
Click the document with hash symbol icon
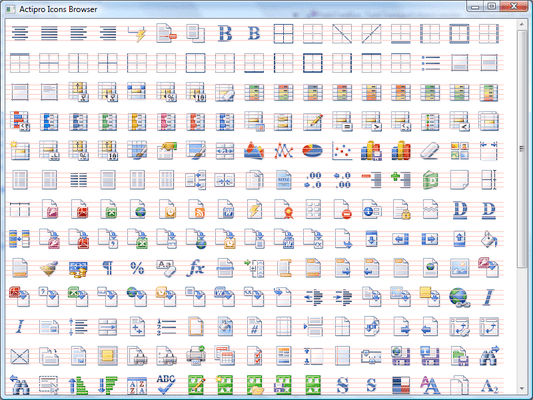click(254, 326)
